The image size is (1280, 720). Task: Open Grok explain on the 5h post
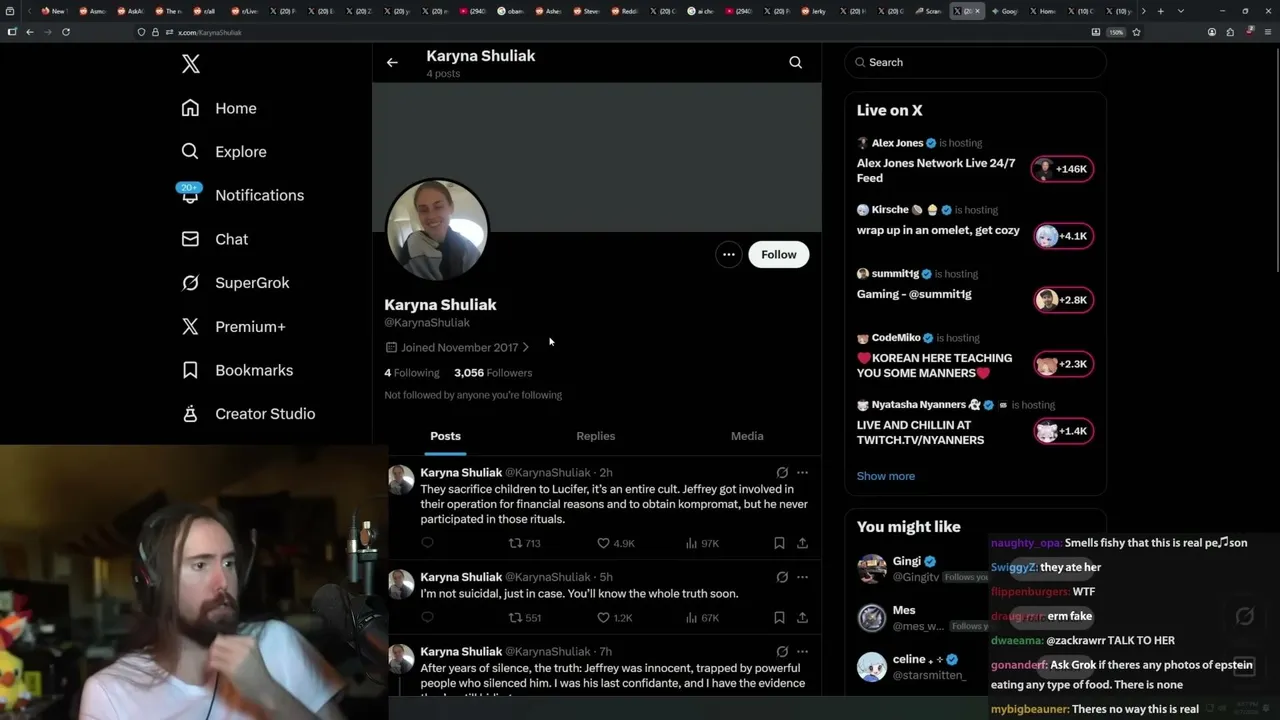782,577
